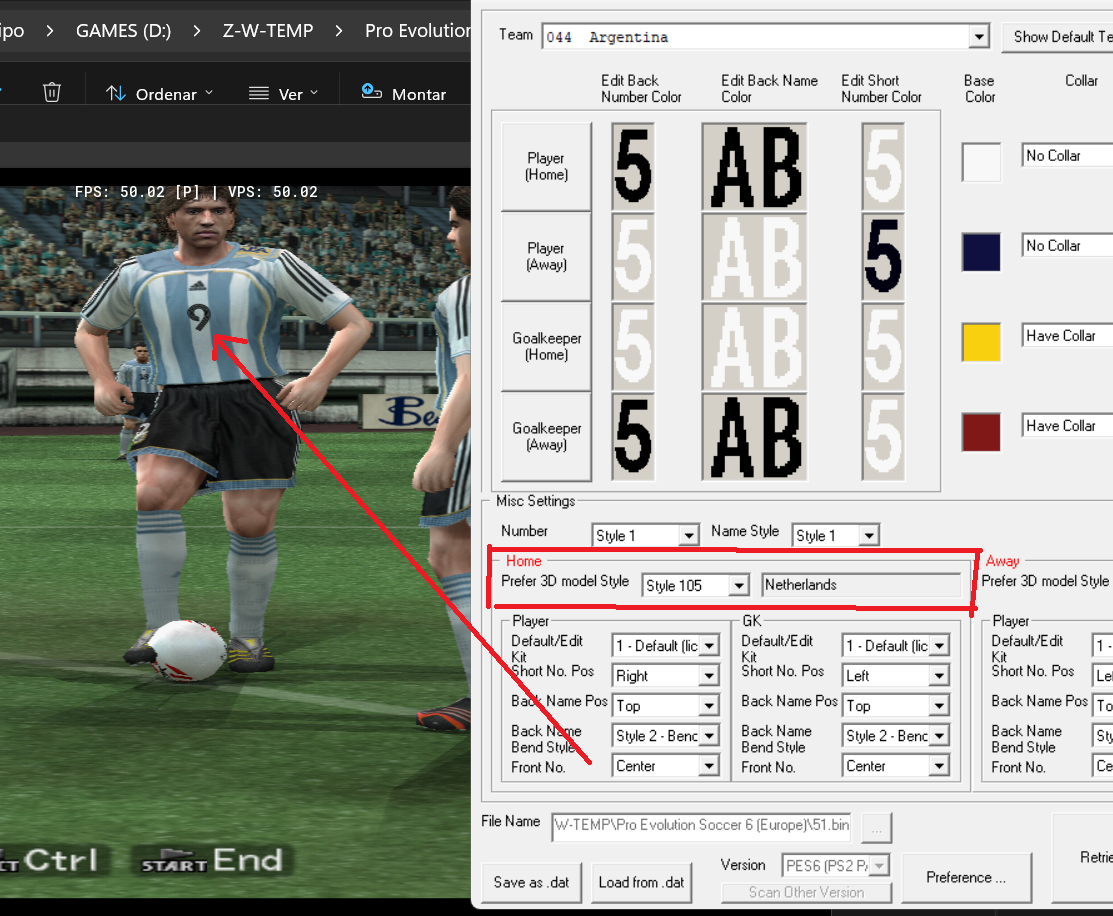This screenshot has width=1113, height=916.
Task: Open Player Back Name Bend Style dropdown
Action: (665, 736)
